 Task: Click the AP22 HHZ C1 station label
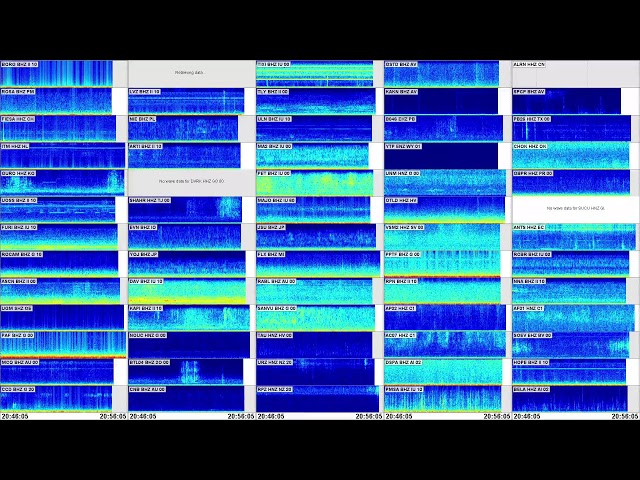click(400, 309)
